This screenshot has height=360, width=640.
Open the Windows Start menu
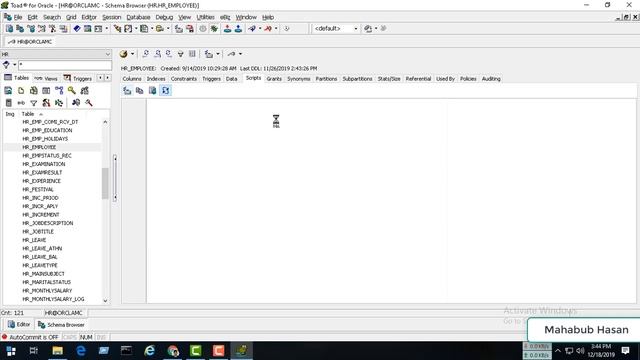pos(11,351)
